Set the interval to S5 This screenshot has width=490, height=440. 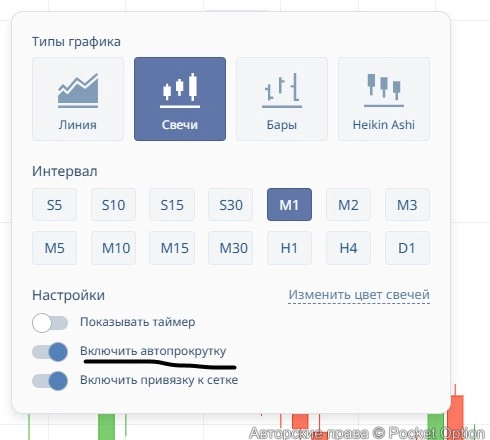point(54,205)
